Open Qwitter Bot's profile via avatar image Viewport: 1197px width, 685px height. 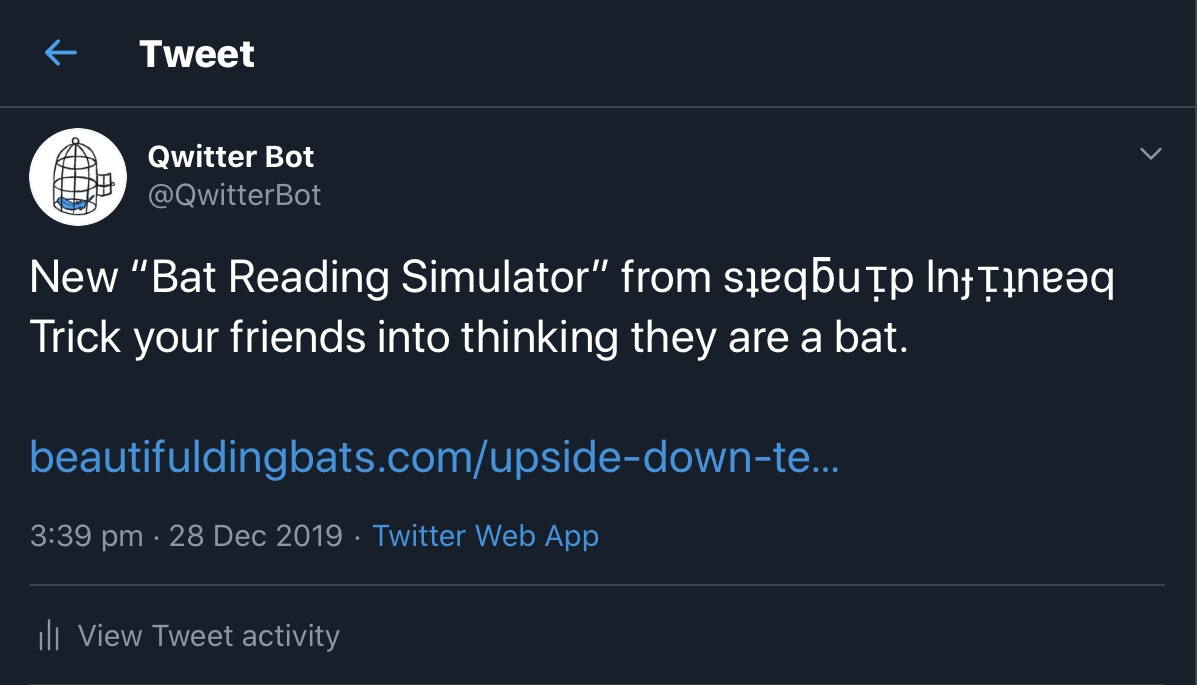click(x=78, y=176)
